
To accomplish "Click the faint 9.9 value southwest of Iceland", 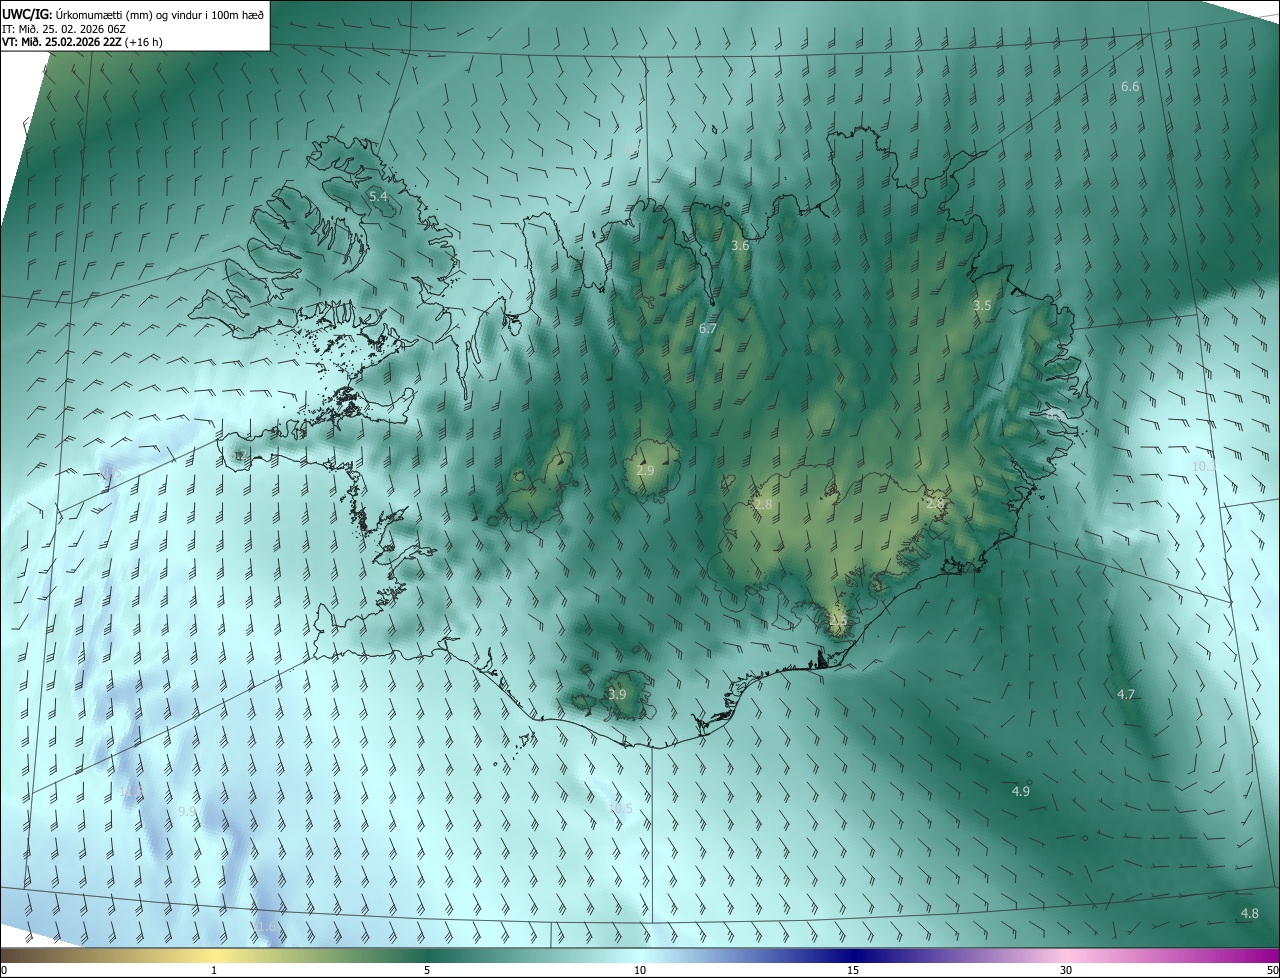I will (187, 811).
